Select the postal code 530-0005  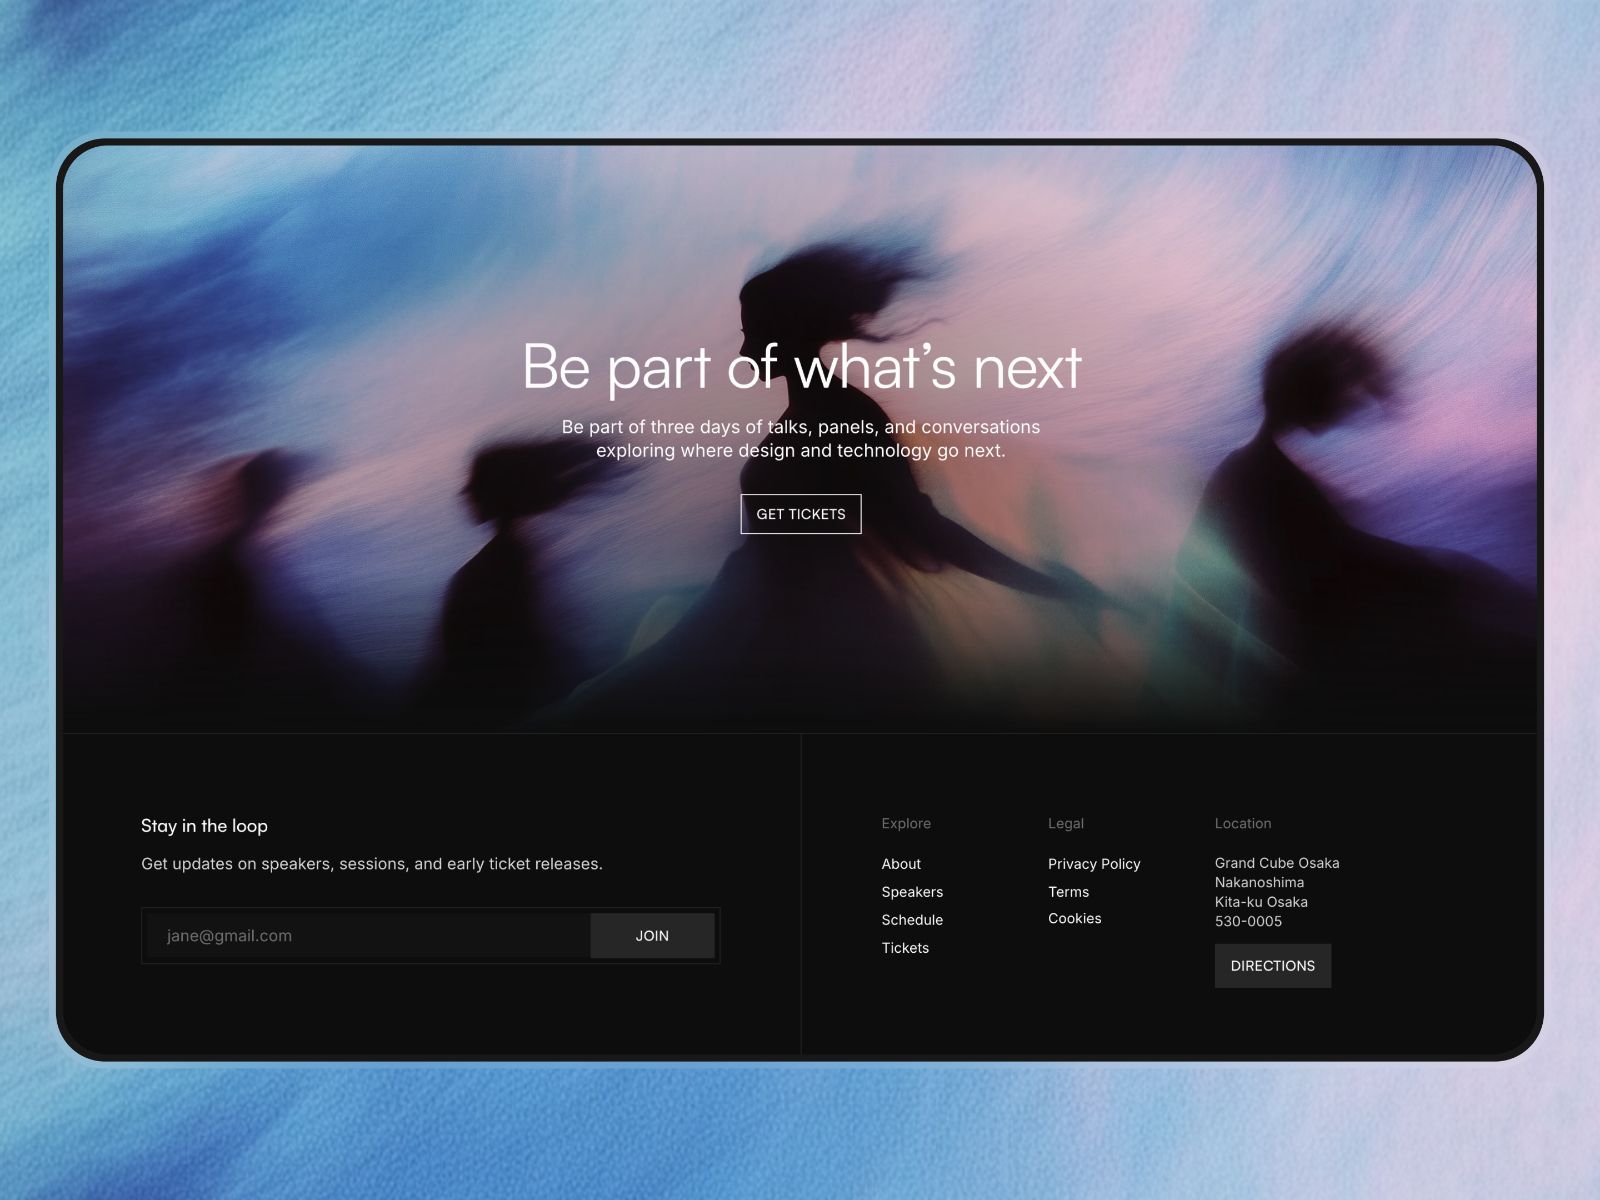(x=1248, y=921)
